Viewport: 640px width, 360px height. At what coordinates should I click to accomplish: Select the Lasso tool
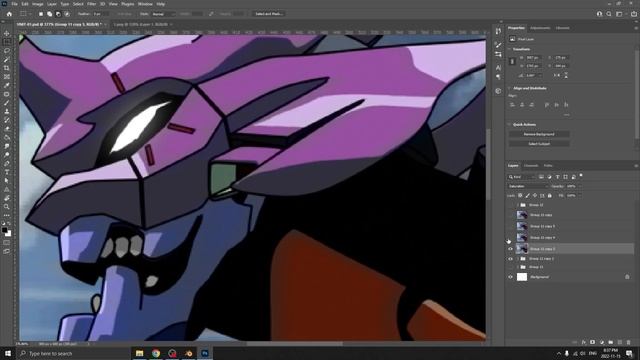(7, 51)
